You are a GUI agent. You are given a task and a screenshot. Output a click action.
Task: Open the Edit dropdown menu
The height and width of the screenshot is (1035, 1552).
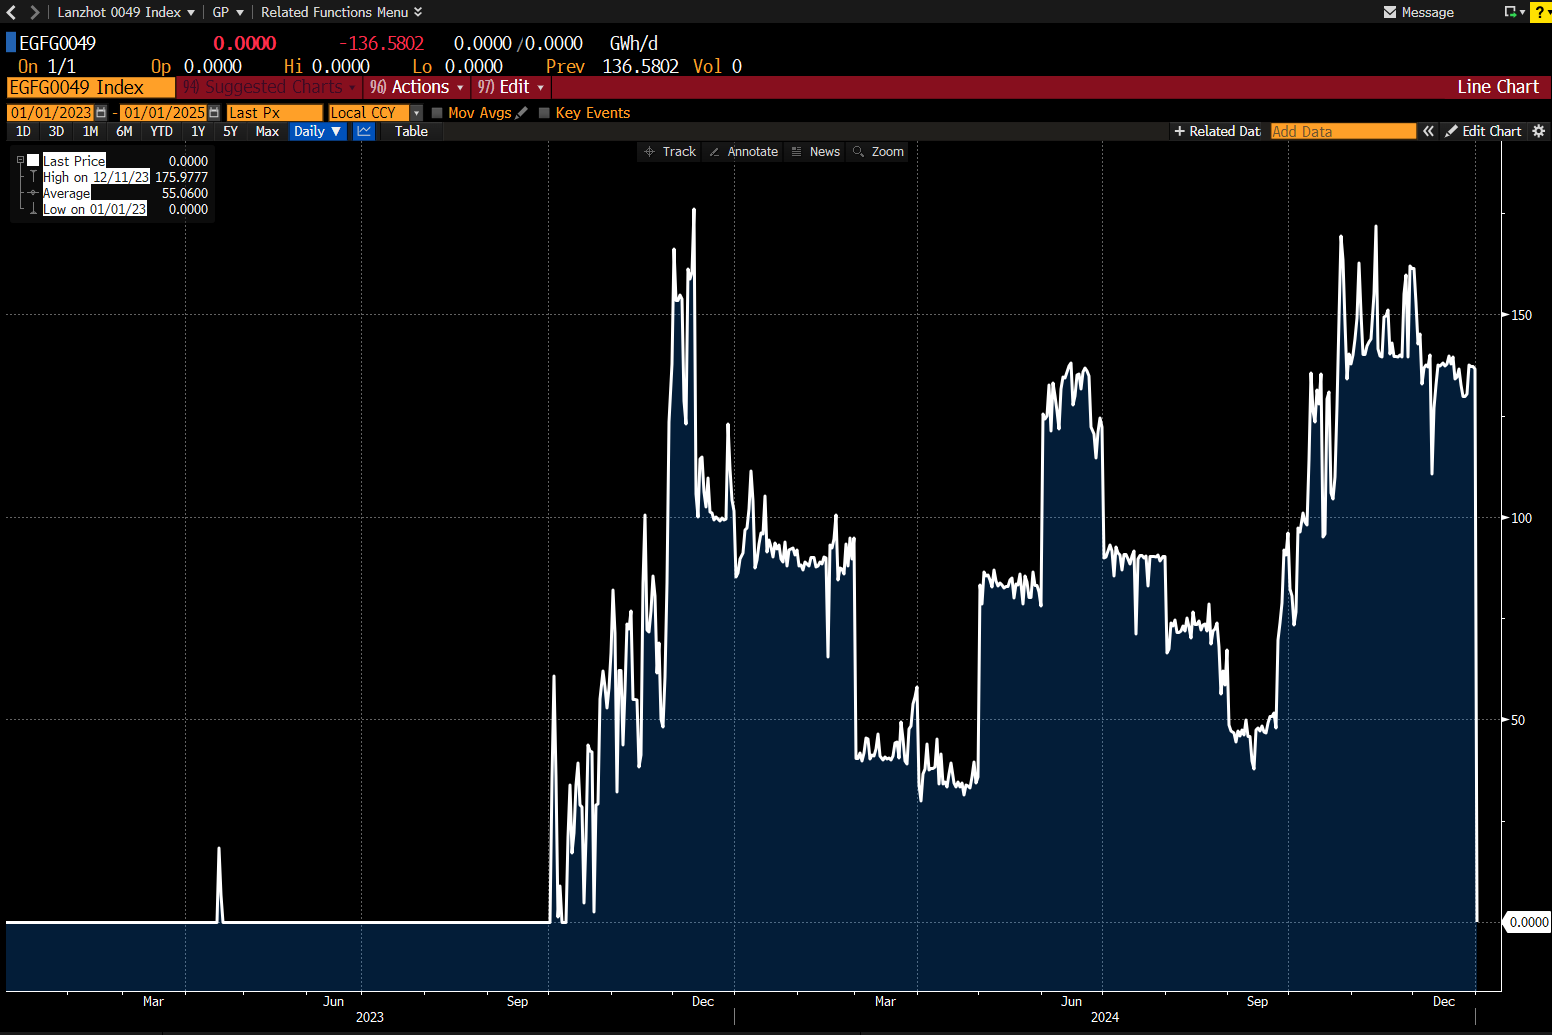pyautogui.click(x=511, y=87)
